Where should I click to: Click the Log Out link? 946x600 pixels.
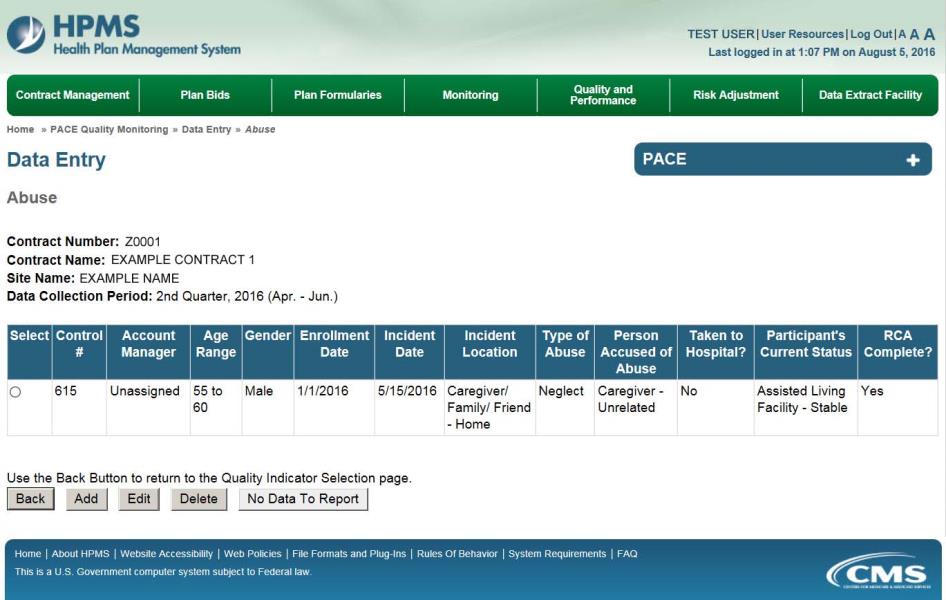871,34
